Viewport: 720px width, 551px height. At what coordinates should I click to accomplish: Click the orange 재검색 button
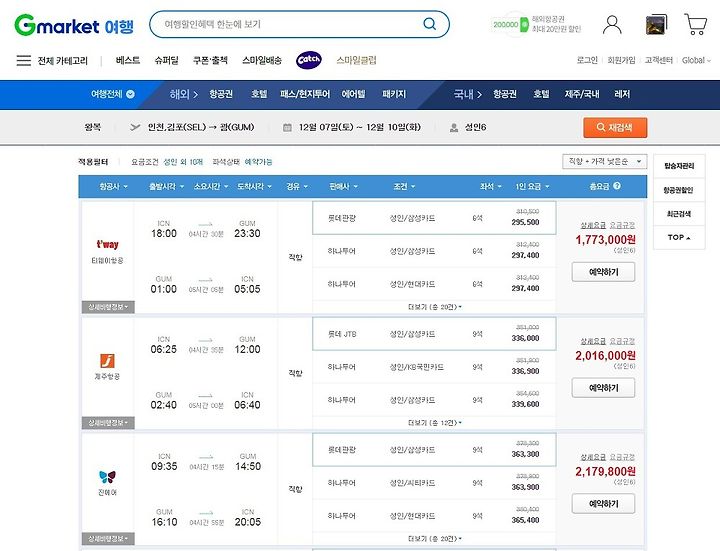[615, 128]
